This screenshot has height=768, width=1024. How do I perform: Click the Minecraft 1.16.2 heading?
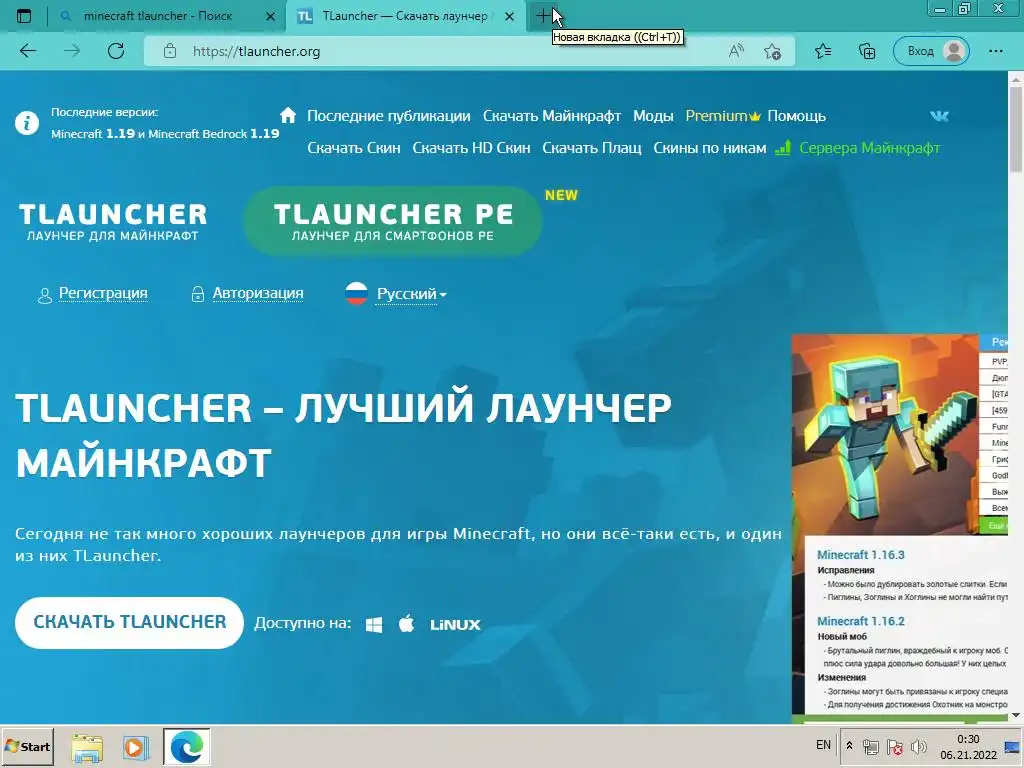click(861, 621)
